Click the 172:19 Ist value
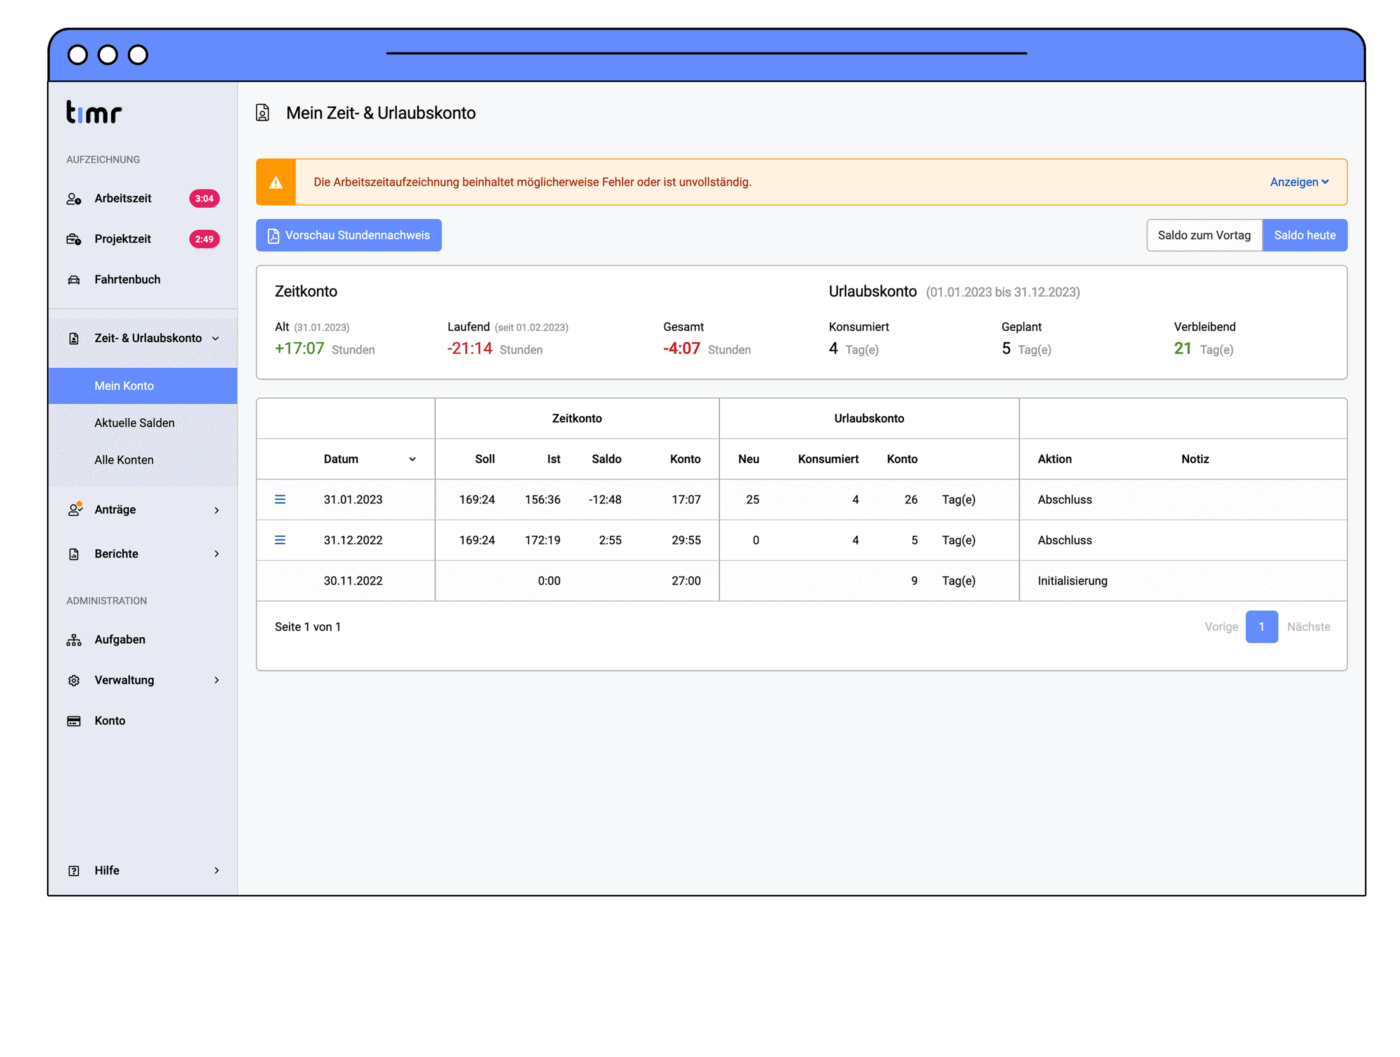Viewport: 1400px width, 1057px height. pyautogui.click(x=543, y=540)
